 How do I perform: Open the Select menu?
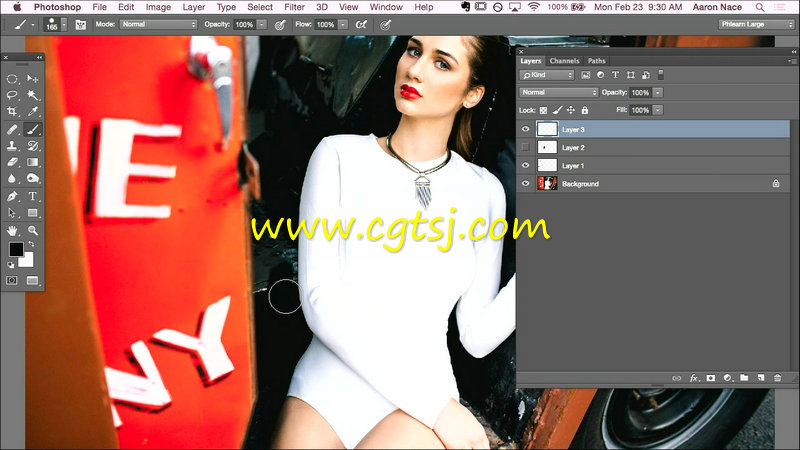pos(260,7)
